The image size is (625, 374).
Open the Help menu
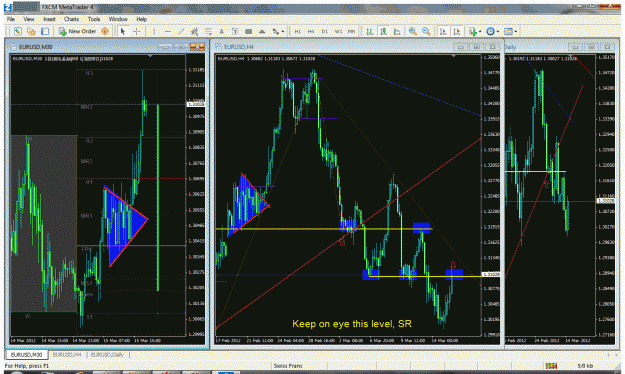(x=142, y=19)
